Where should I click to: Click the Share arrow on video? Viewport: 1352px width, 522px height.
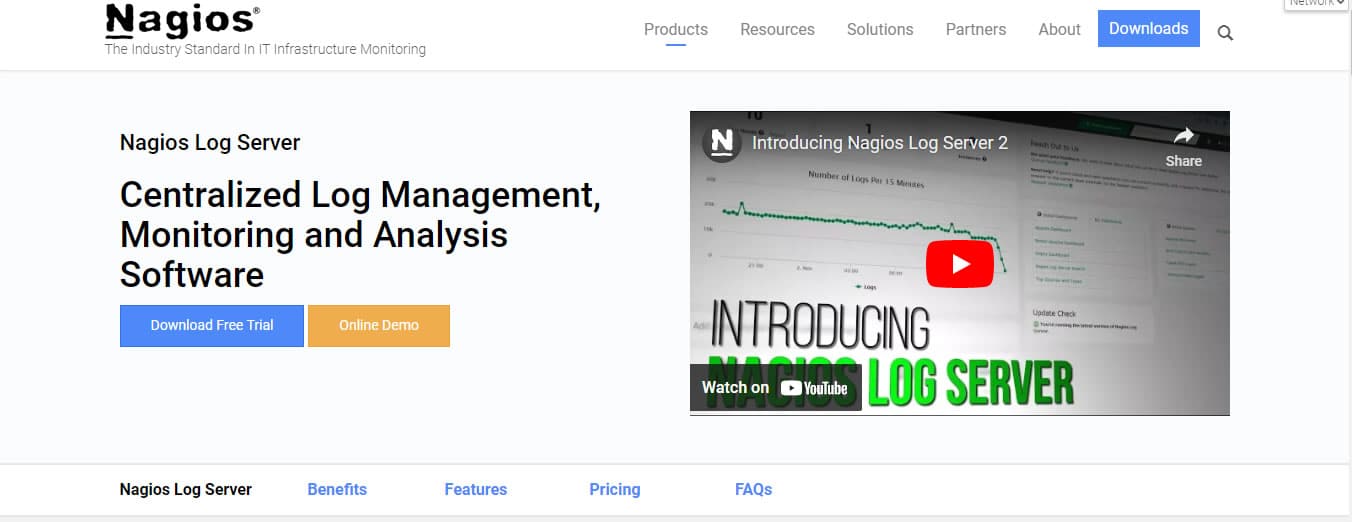click(1183, 146)
